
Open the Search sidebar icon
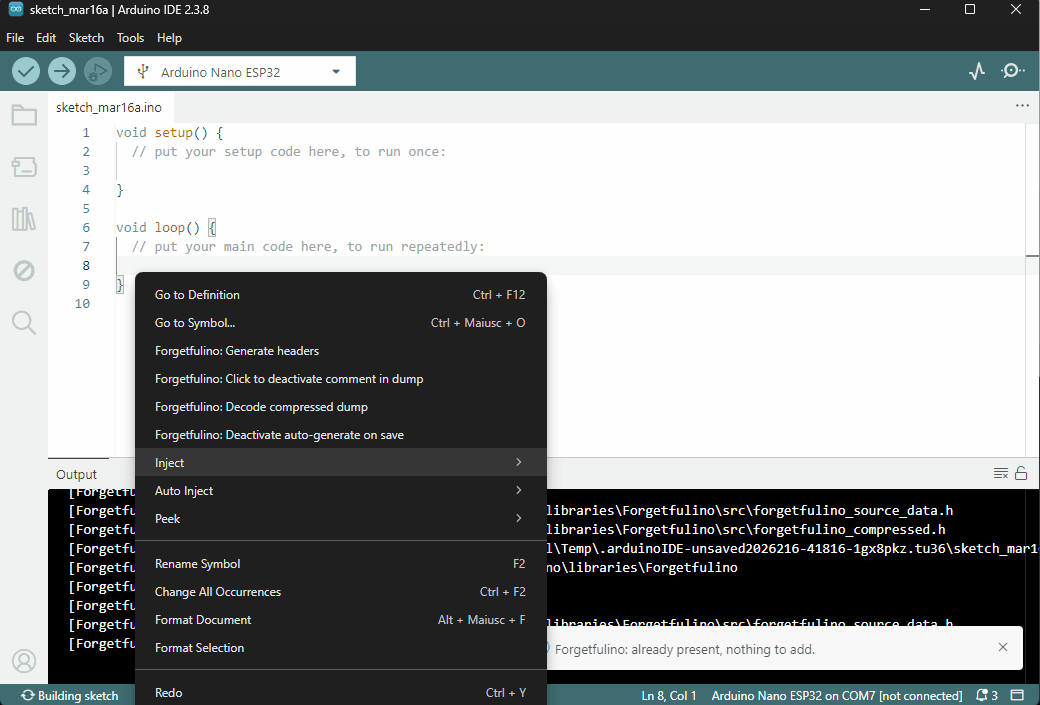click(24, 322)
